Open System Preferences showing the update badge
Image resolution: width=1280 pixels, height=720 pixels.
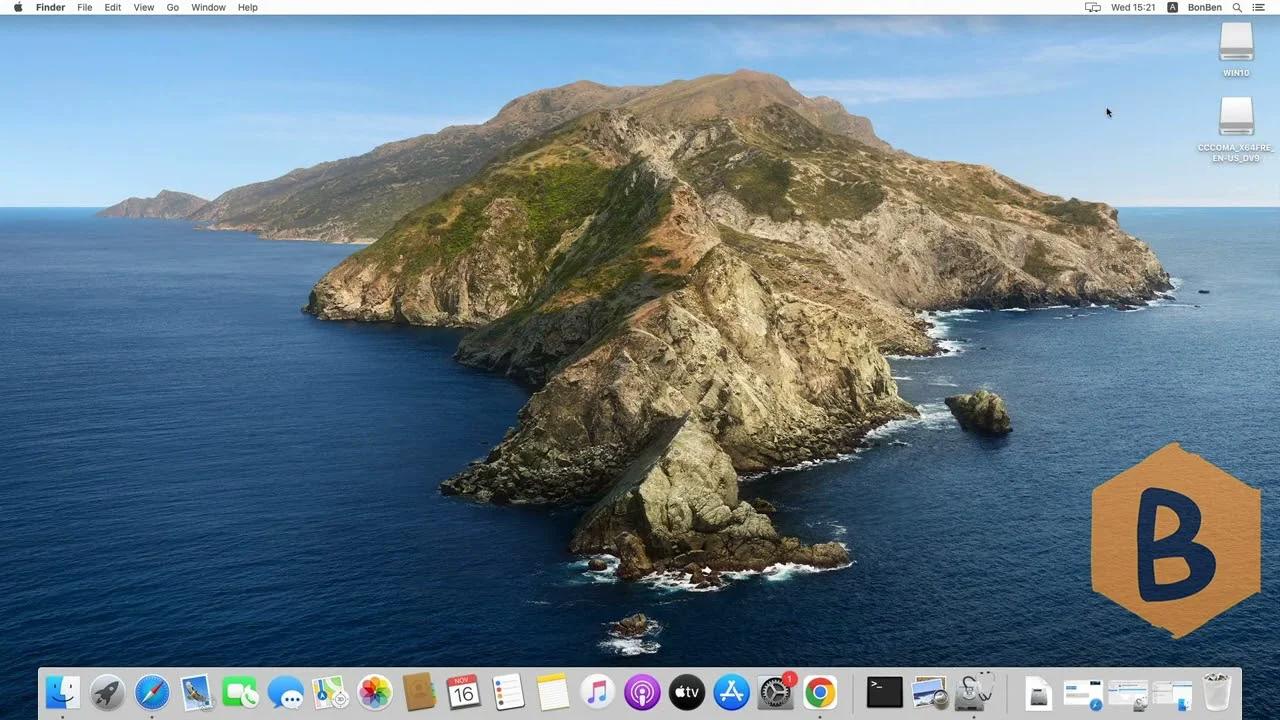775,691
